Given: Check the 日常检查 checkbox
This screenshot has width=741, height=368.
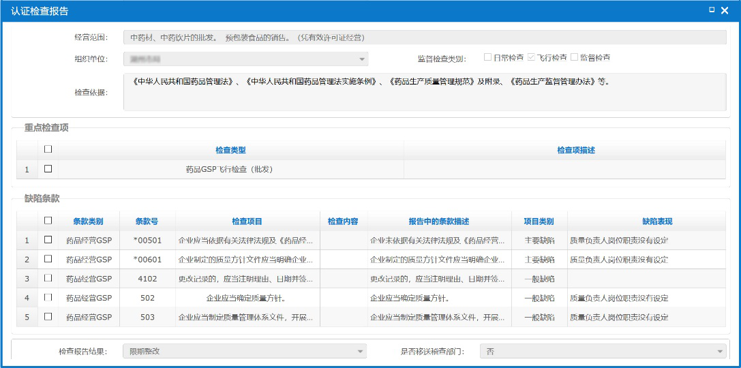Looking at the screenshot, I should tap(488, 57).
